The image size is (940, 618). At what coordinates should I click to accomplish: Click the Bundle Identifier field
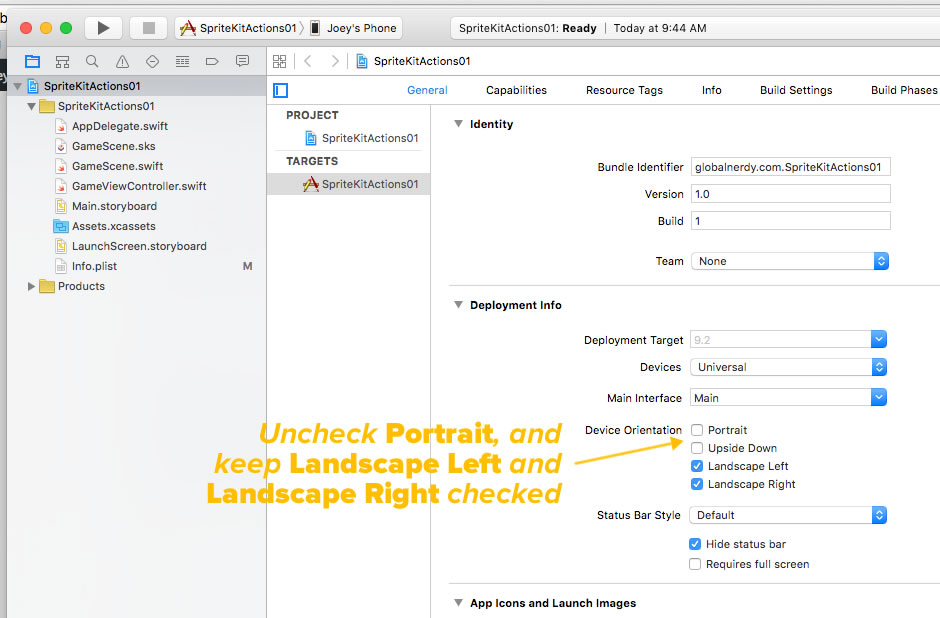(x=791, y=167)
